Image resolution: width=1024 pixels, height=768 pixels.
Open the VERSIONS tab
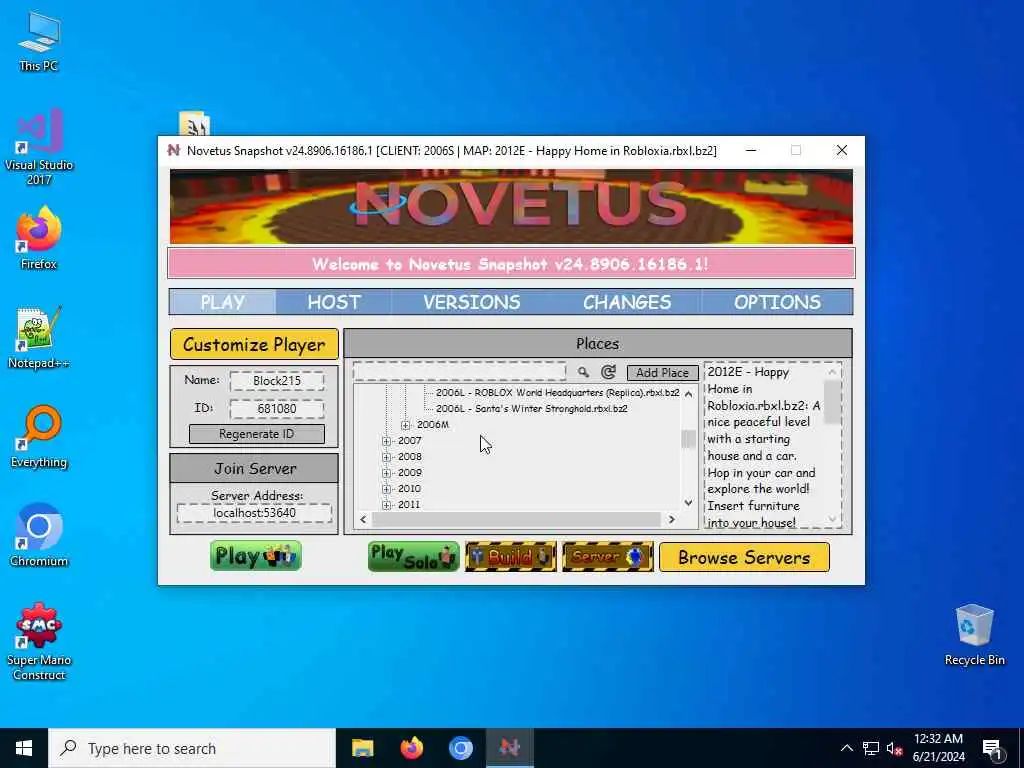point(472,302)
